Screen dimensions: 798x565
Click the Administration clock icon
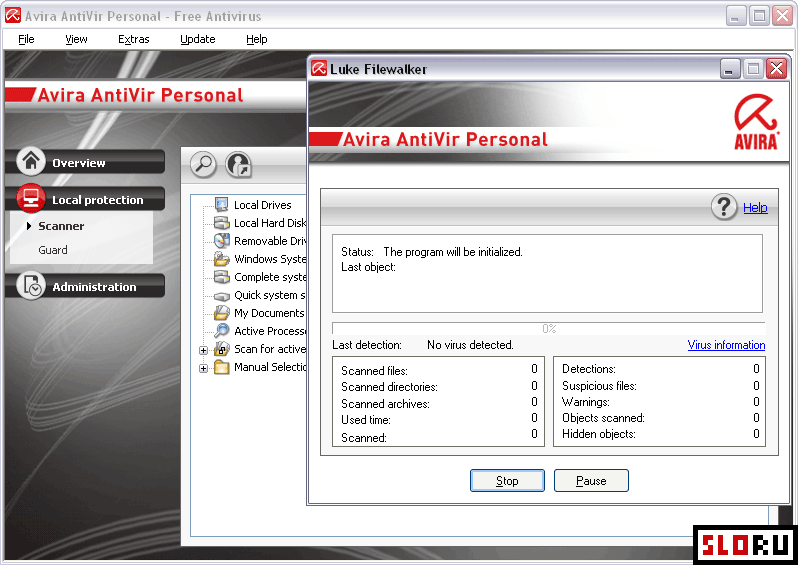tap(31, 286)
